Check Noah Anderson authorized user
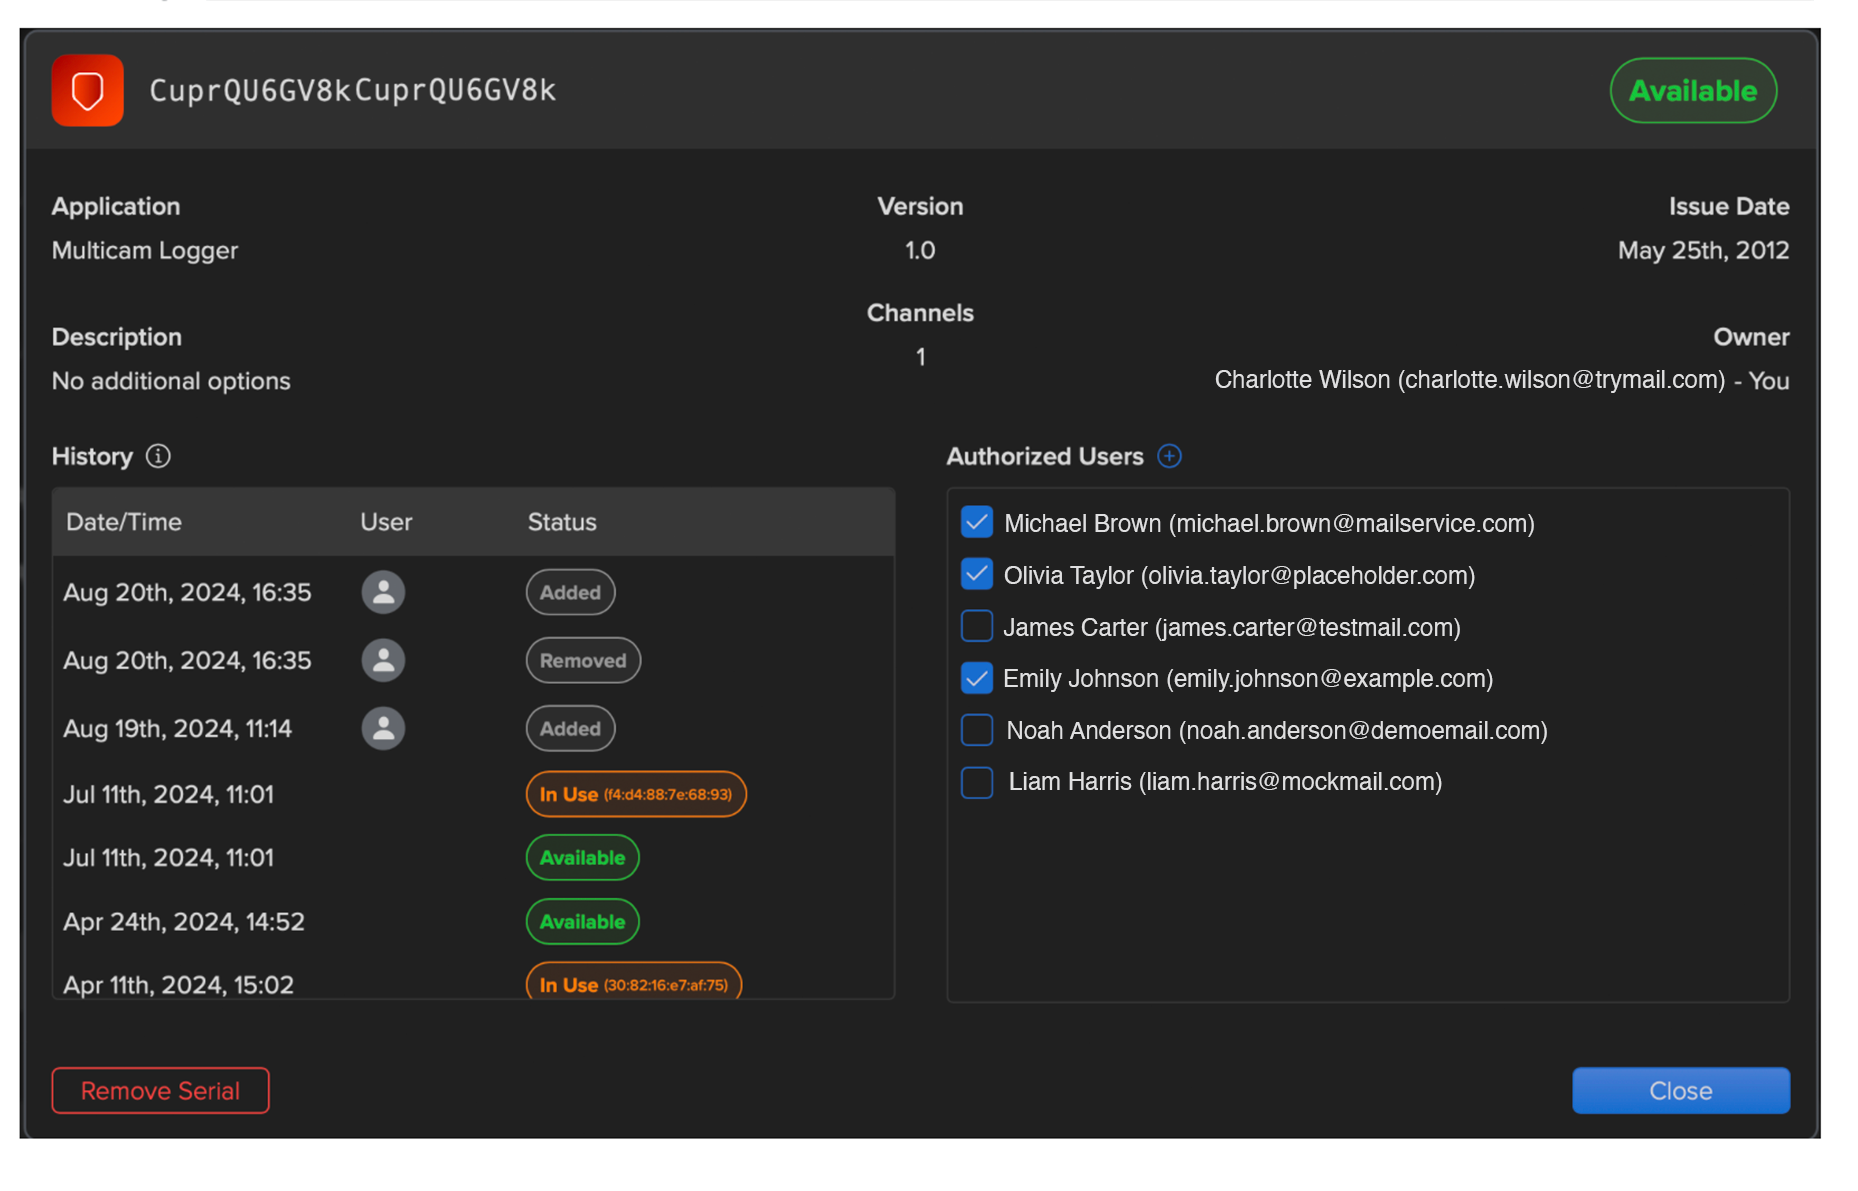The height and width of the screenshot is (1191, 1858). pos(977,730)
